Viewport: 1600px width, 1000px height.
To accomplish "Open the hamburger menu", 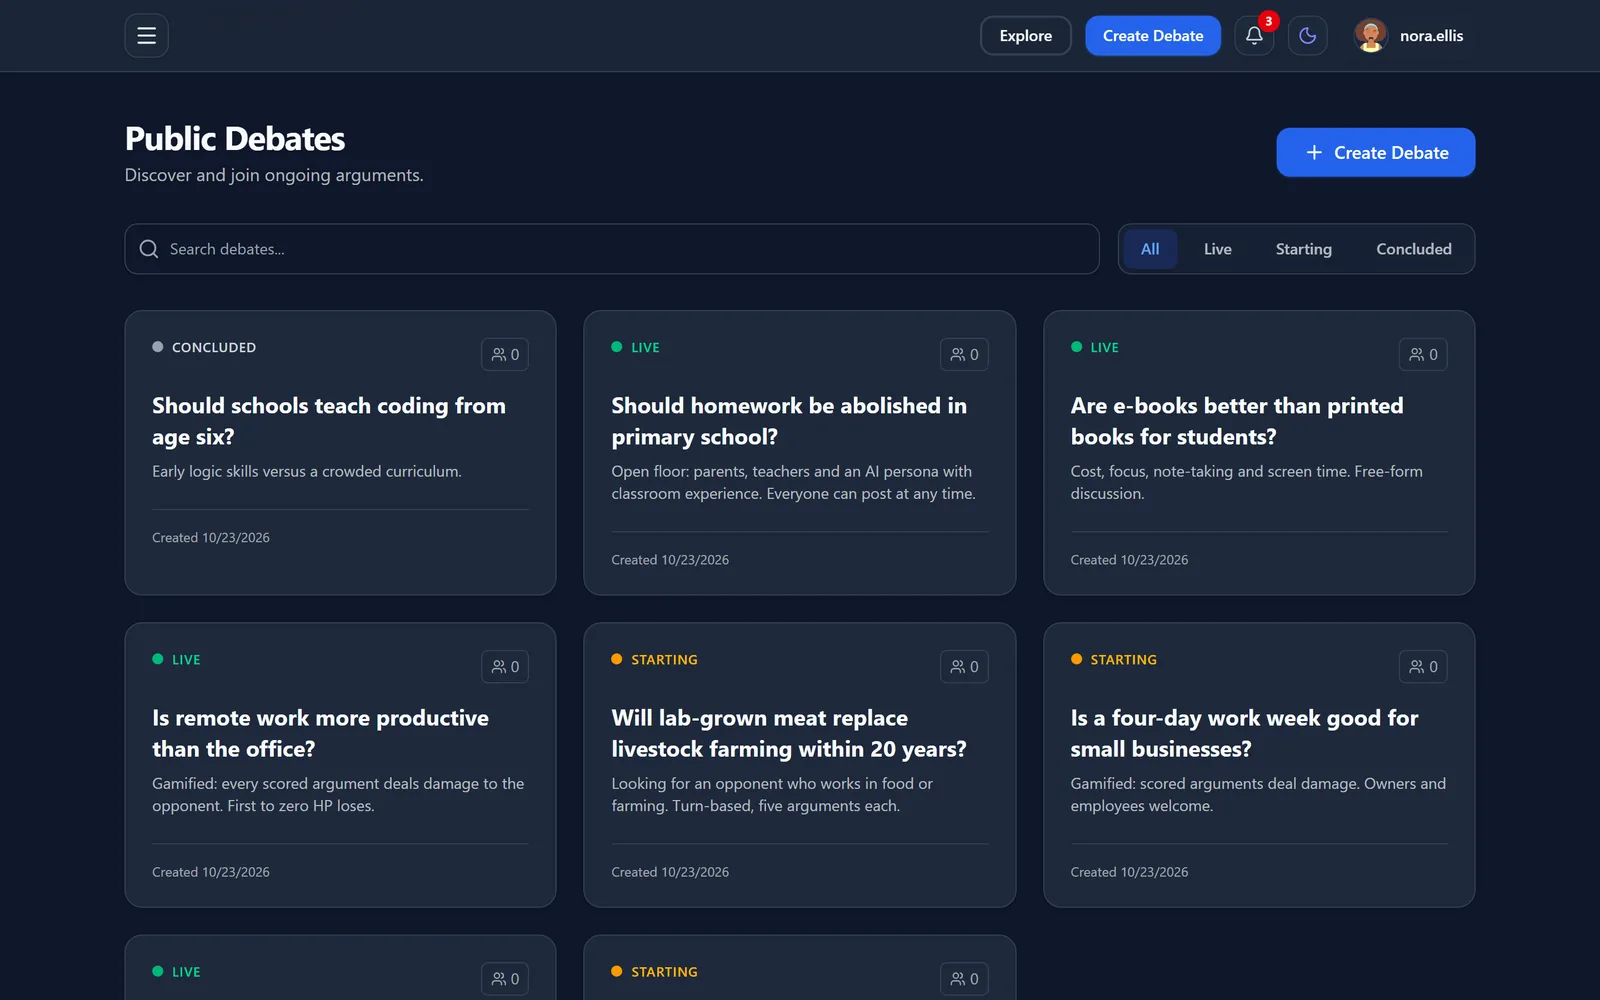I will 146,36.
